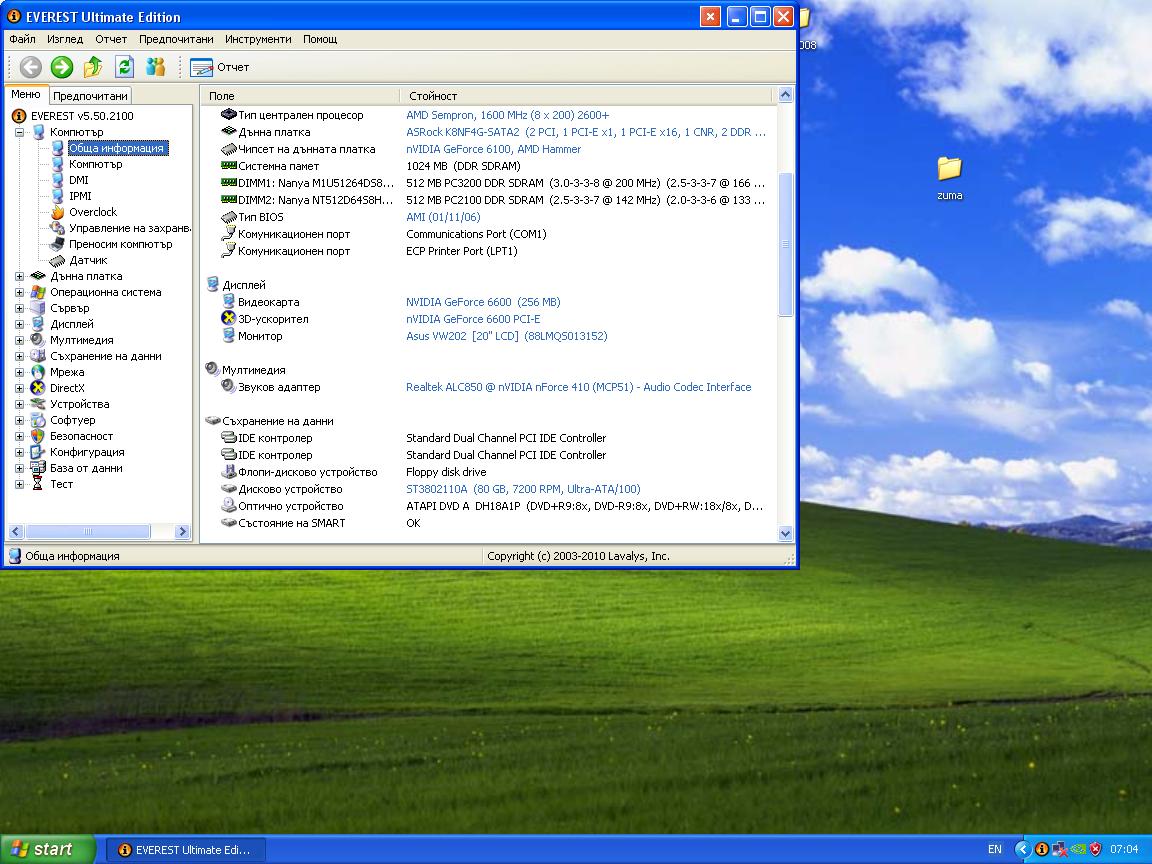Viewport: 1152px width, 864px height.
Task: Expand the Дънна платка tree node
Action: click(x=20, y=277)
